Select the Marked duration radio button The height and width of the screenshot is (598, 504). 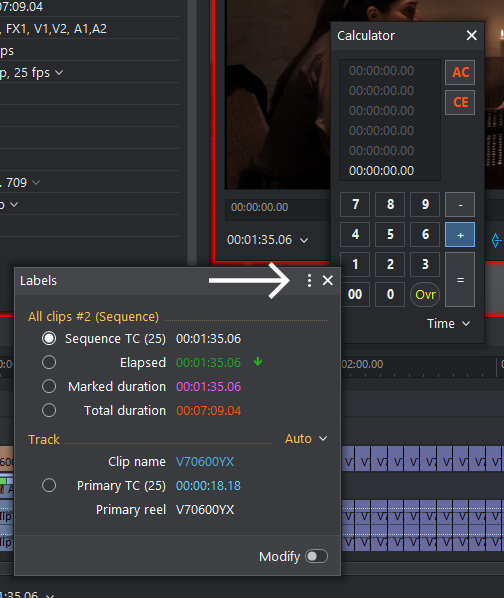tap(49, 386)
